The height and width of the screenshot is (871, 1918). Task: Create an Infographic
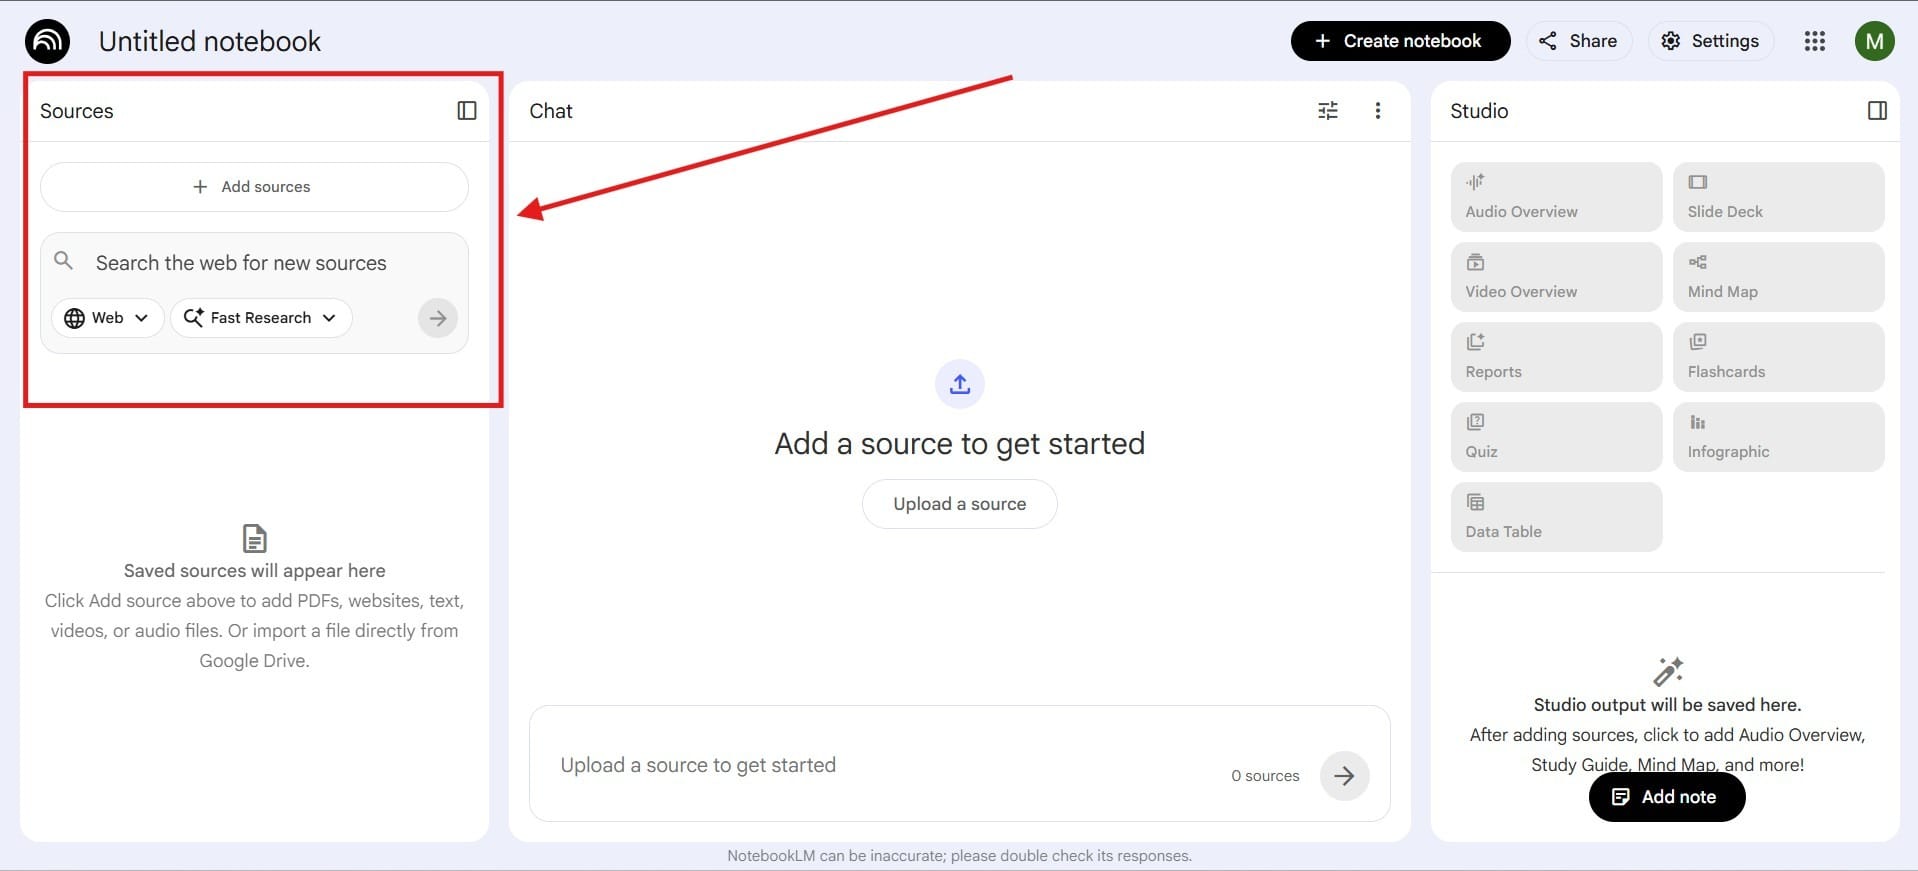click(x=1778, y=437)
